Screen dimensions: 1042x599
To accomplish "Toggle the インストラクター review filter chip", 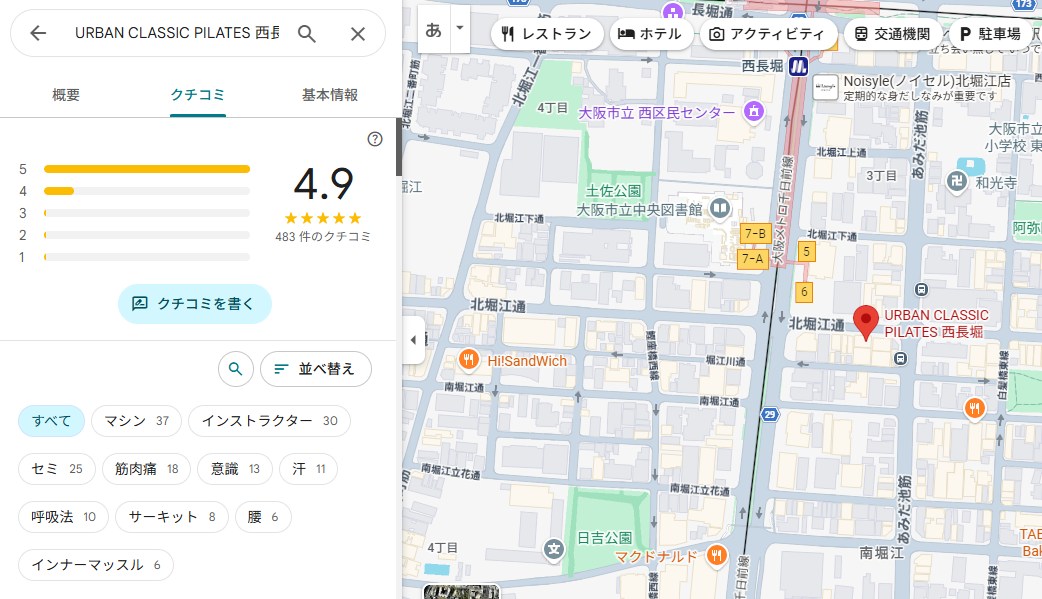I will tap(269, 421).
